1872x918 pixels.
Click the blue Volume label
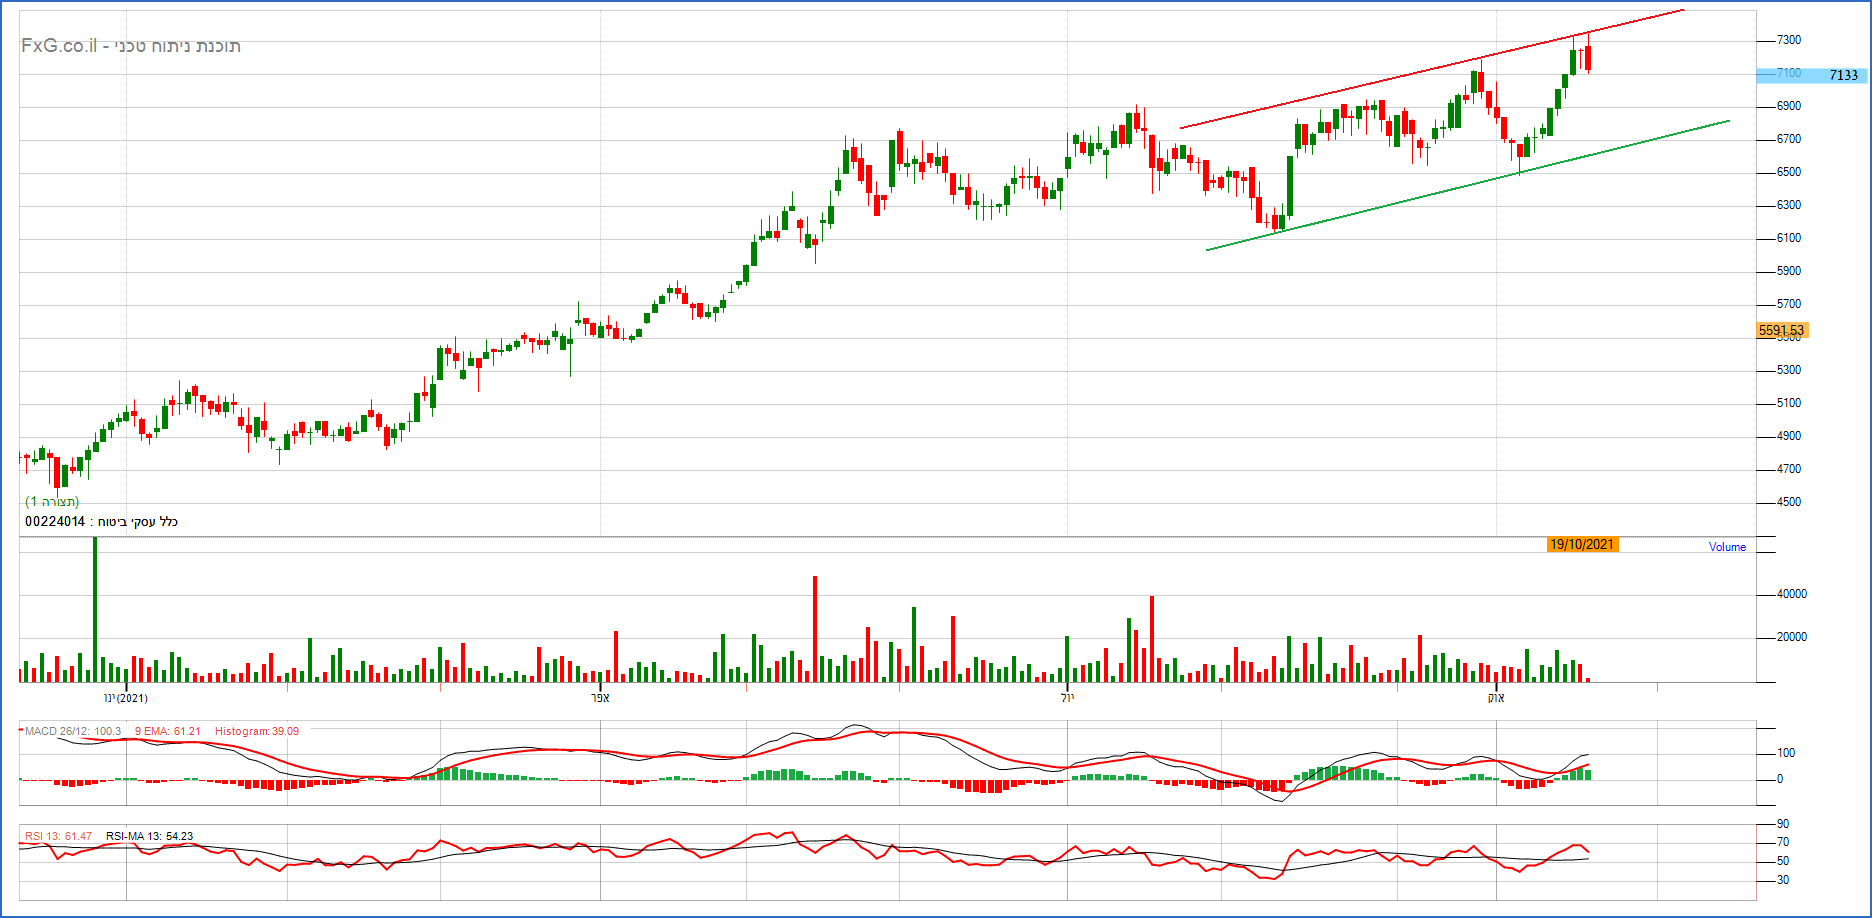1727,547
